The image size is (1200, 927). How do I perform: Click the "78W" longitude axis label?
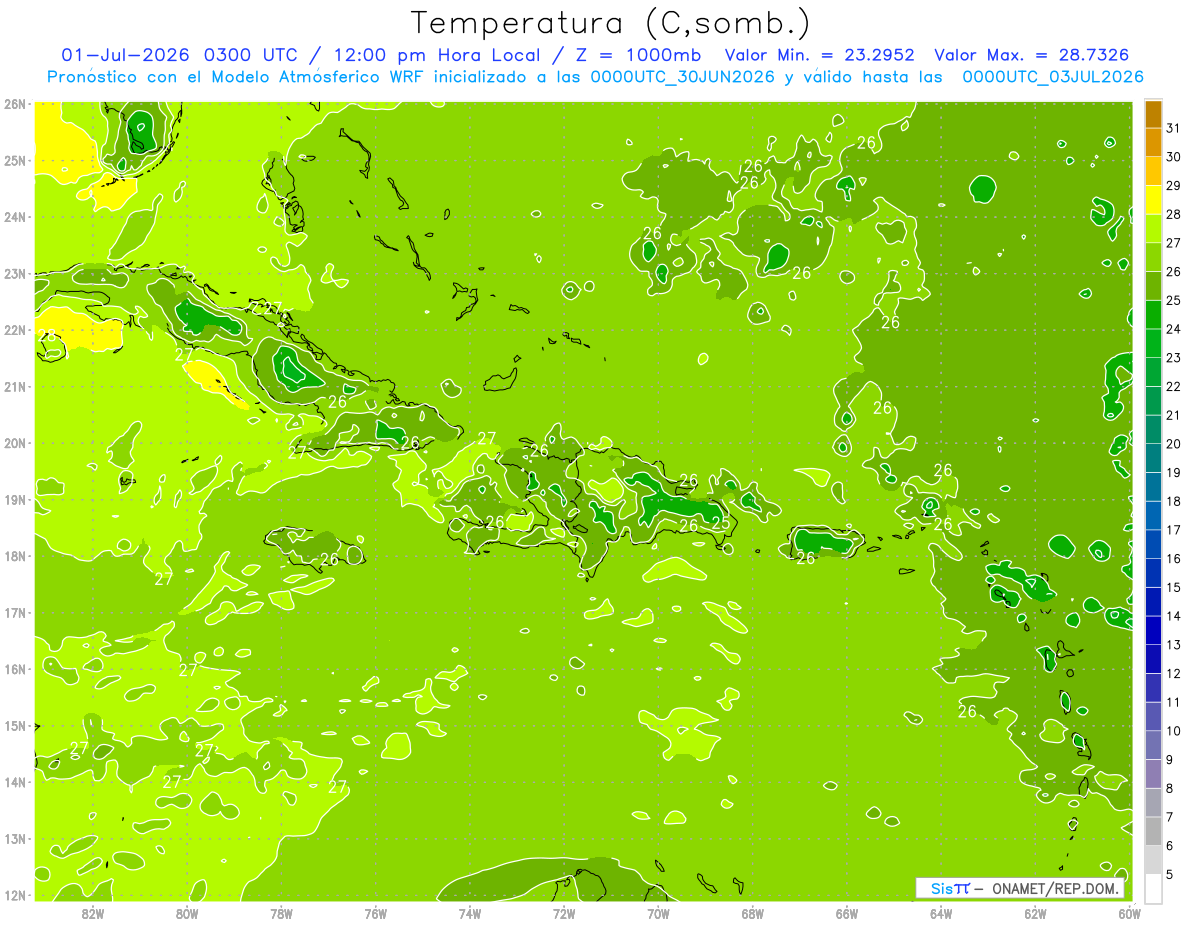(x=281, y=913)
